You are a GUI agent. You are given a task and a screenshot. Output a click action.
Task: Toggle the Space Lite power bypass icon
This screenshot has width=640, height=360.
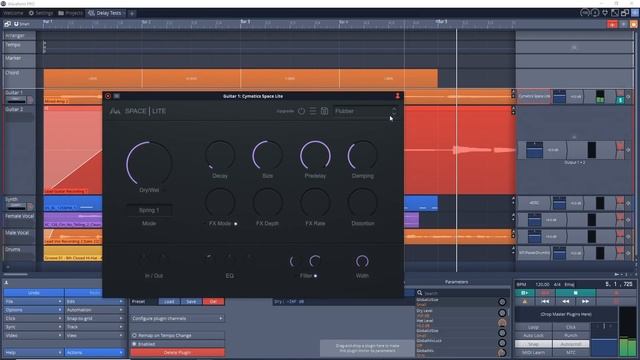(301, 111)
